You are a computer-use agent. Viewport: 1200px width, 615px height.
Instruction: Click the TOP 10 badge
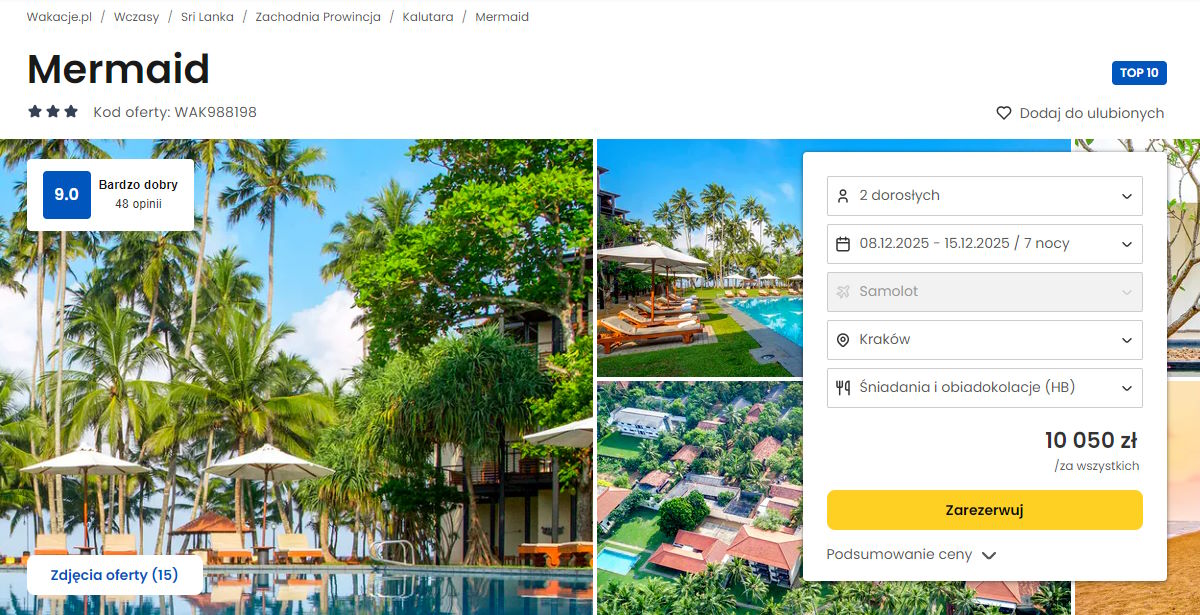pos(1139,73)
